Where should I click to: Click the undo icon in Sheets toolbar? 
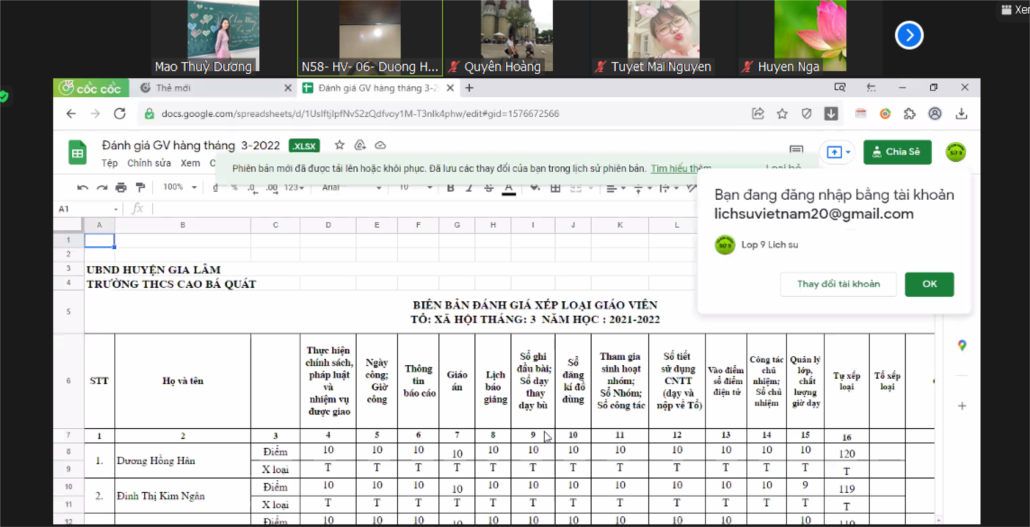pos(82,187)
